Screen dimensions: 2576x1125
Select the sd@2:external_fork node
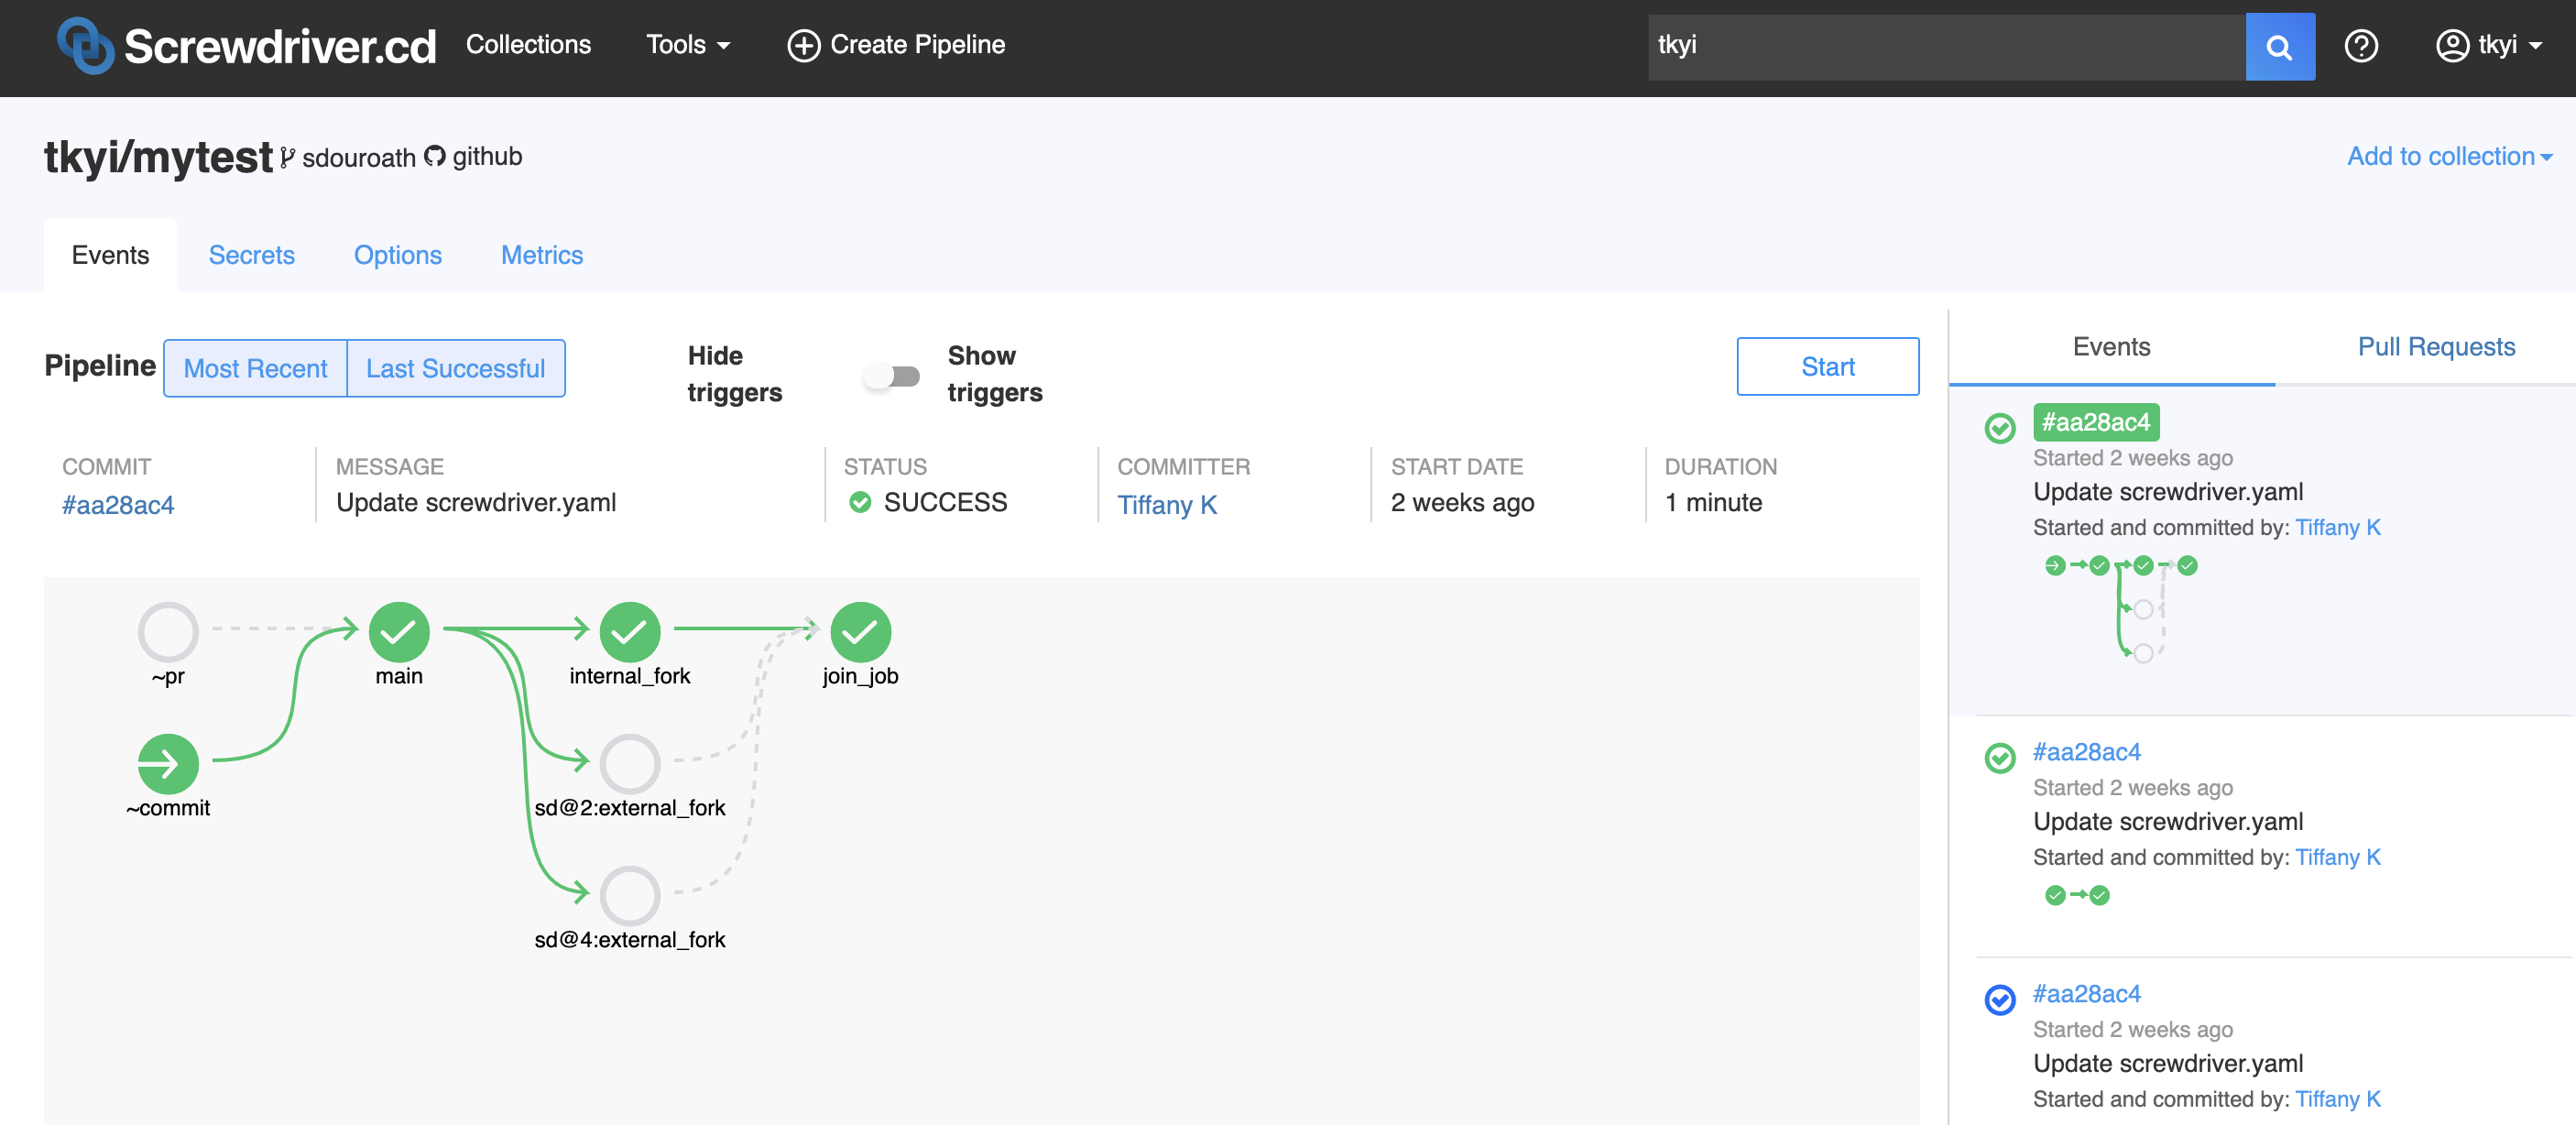coord(630,763)
